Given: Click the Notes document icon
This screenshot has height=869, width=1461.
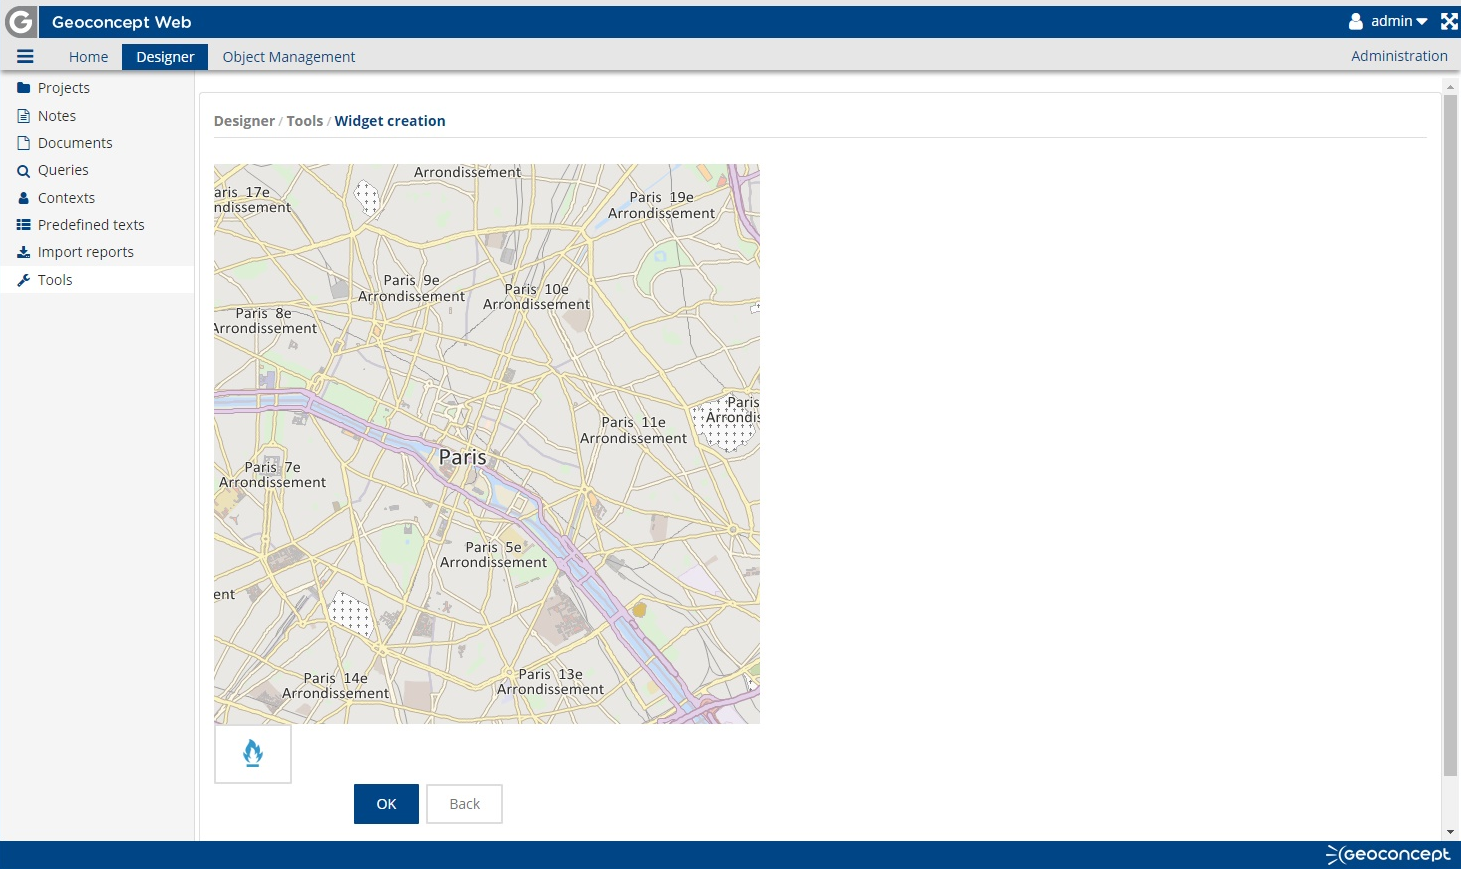Looking at the screenshot, I should [24, 116].
